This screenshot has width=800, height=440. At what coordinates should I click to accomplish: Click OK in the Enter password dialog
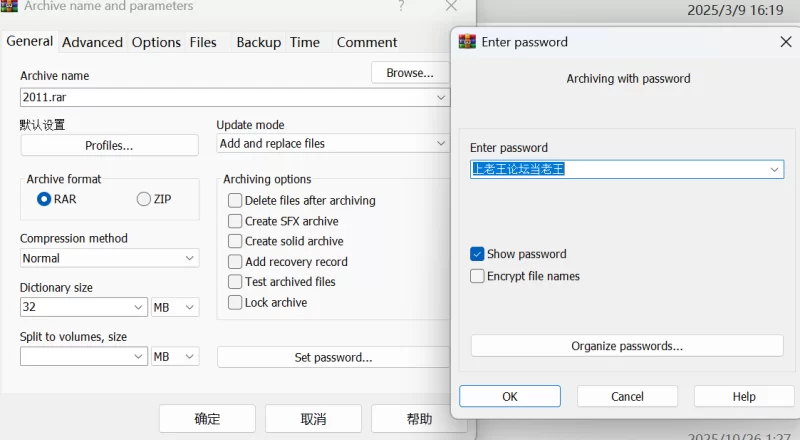[510, 396]
